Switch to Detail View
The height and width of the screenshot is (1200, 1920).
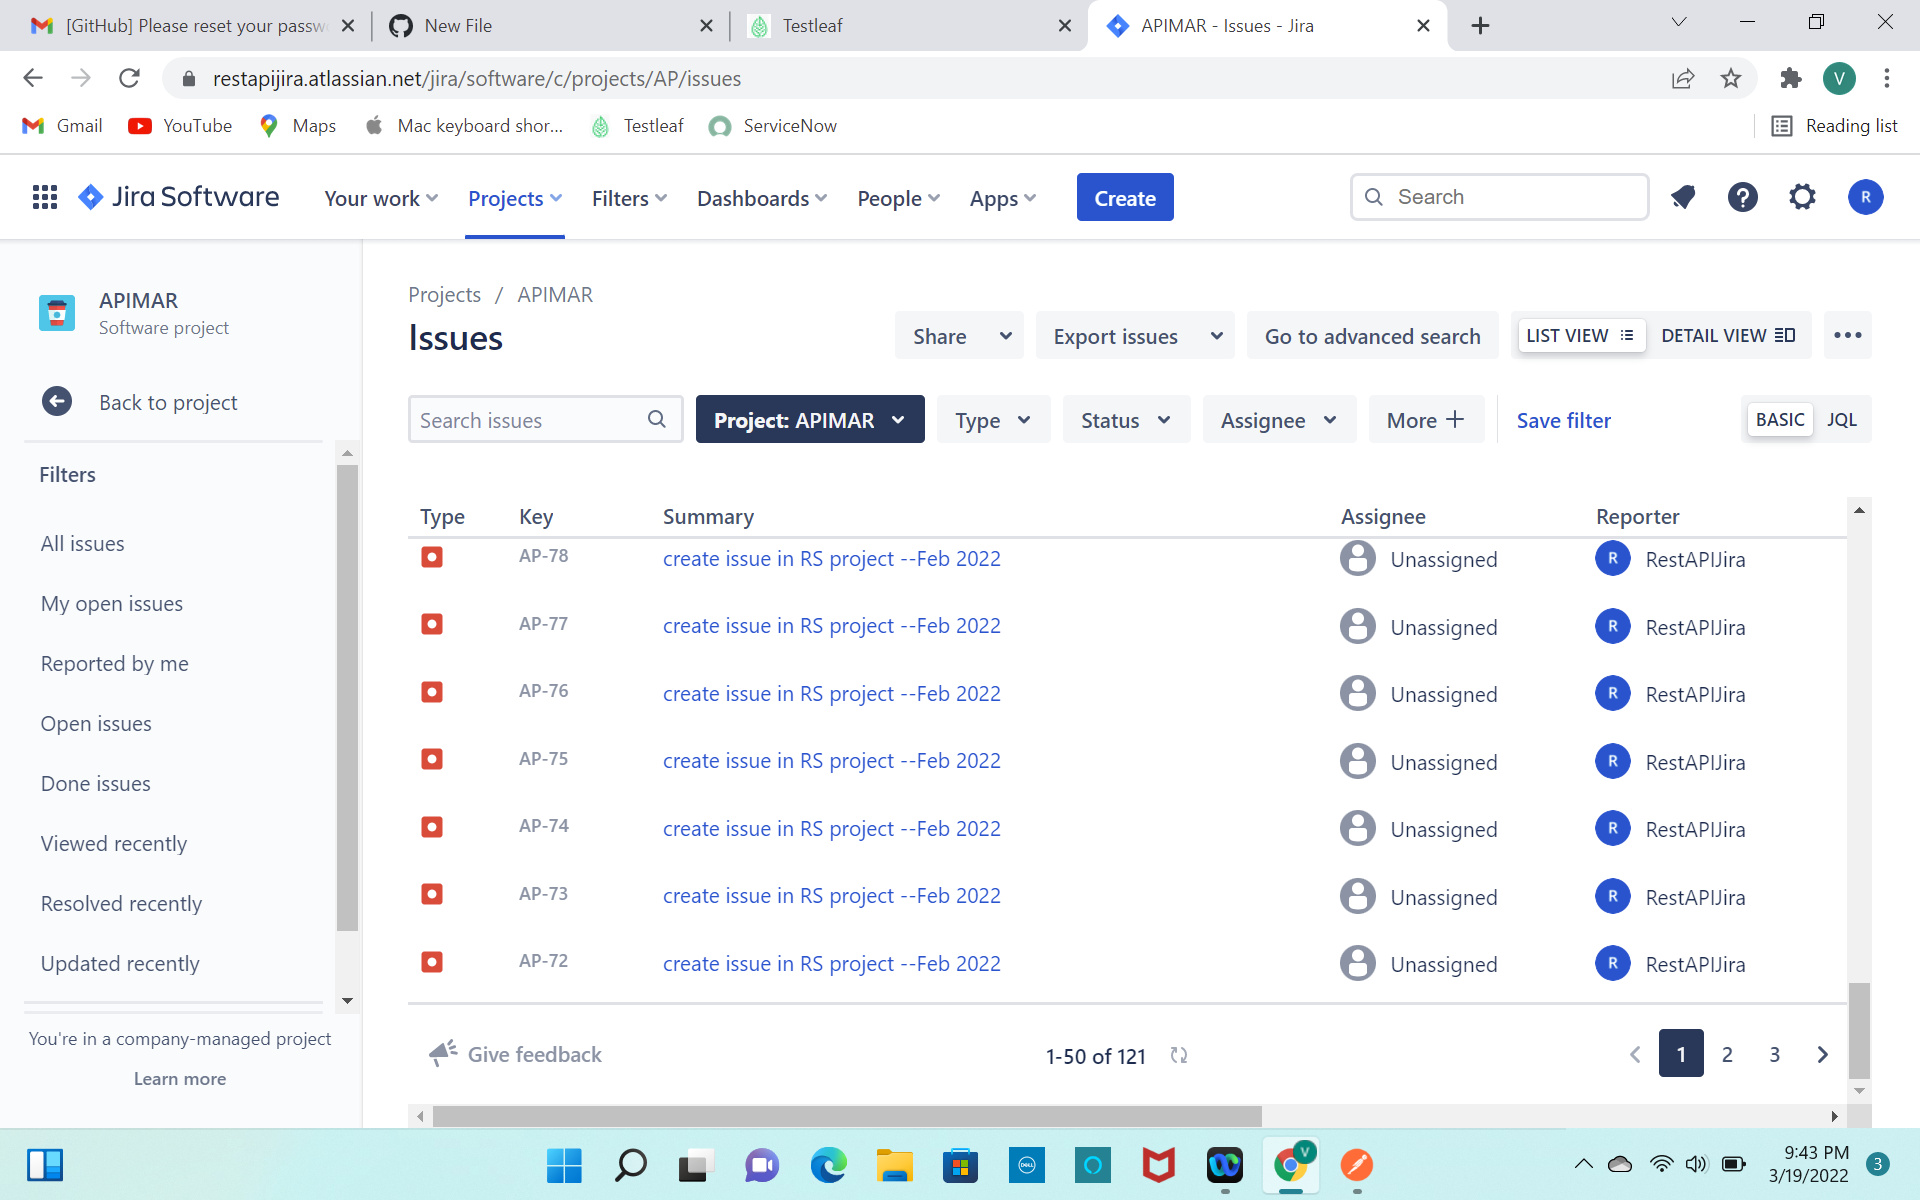pos(1727,336)
